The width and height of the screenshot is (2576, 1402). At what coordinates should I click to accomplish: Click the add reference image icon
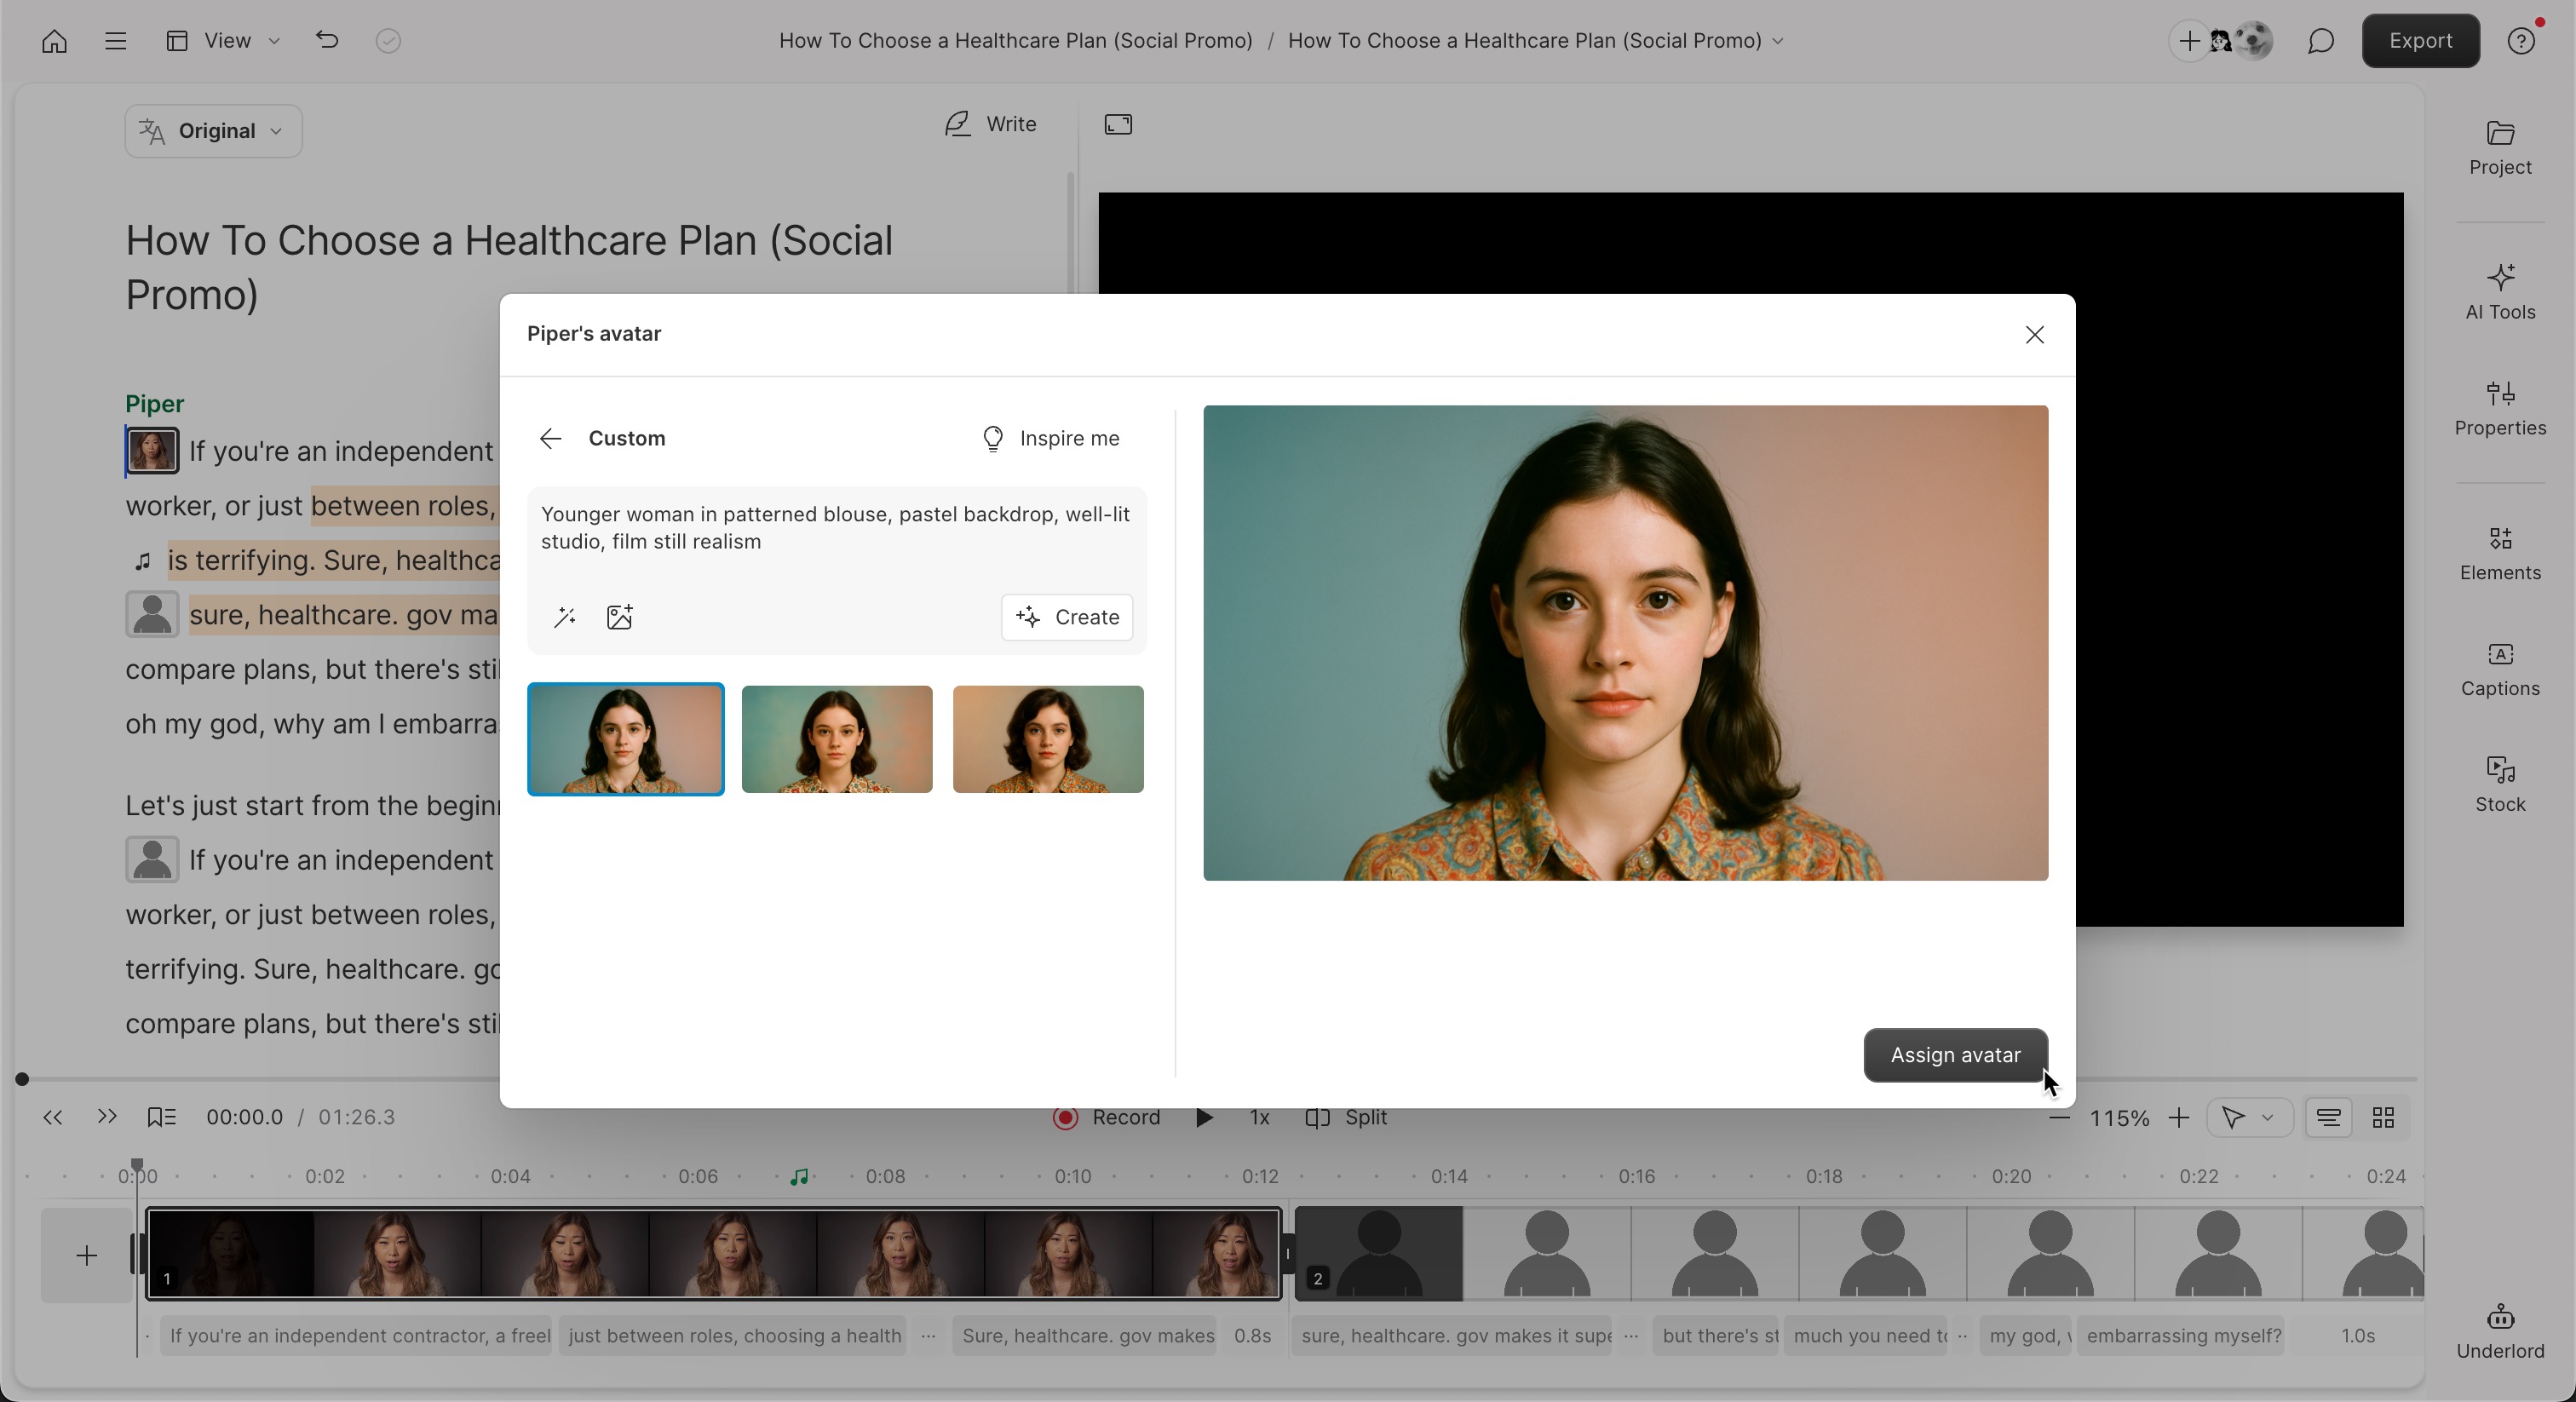(x=619, y=617)
